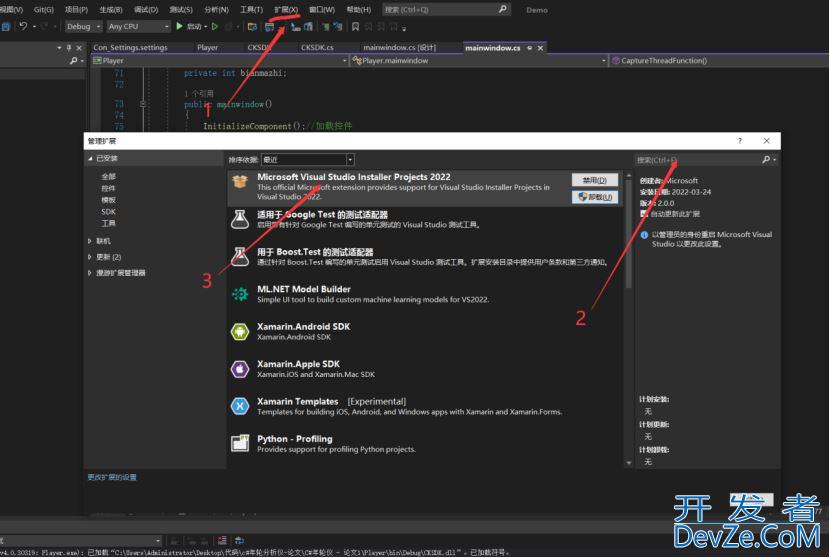Click the folder-with-gear toolbar icon
This screenshot has width=830, height=558.
click(252, 26)
